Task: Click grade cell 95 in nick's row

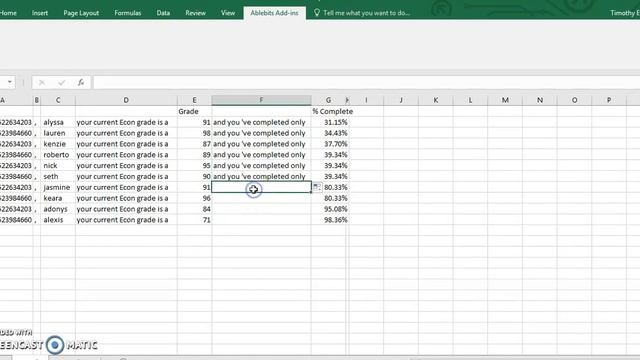Action: (x=194, y=165)
